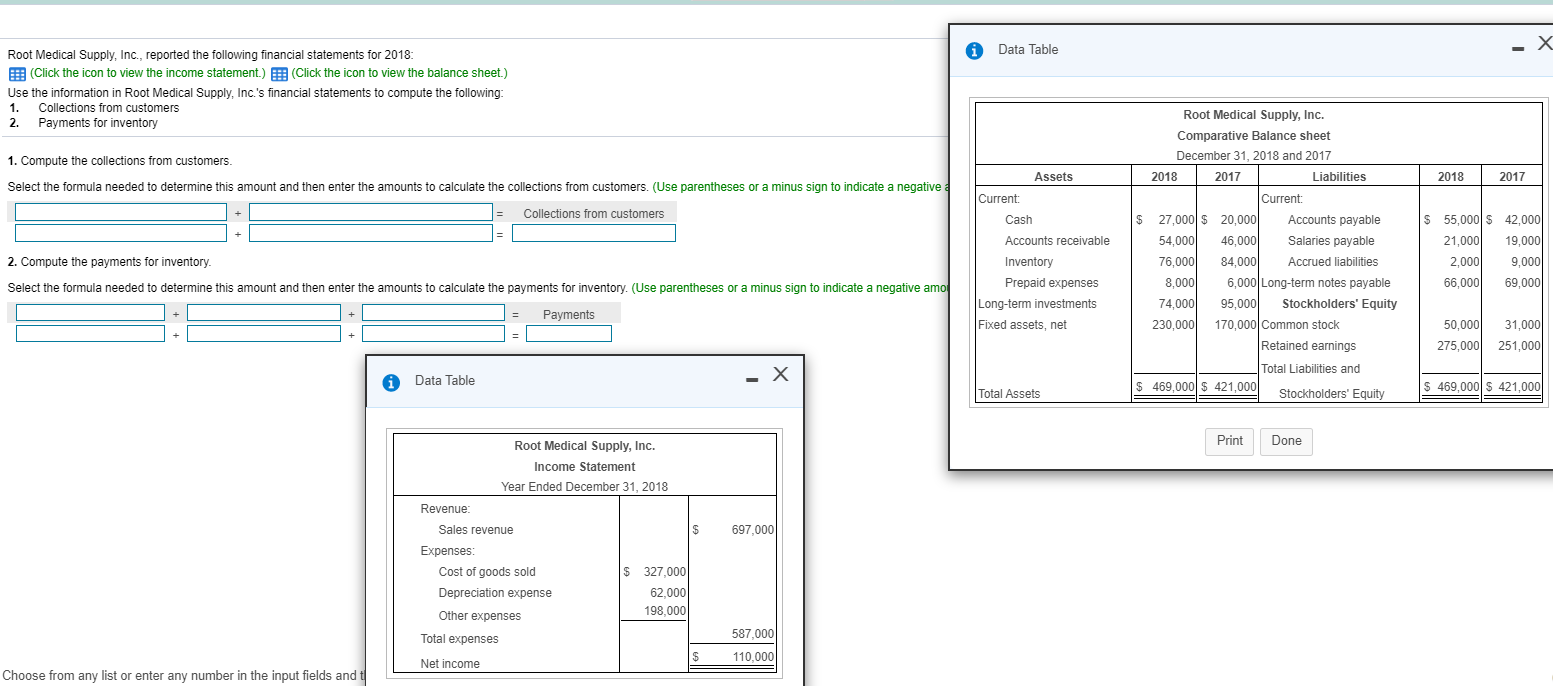Open first formula dropdown for payments

[89, 313]
